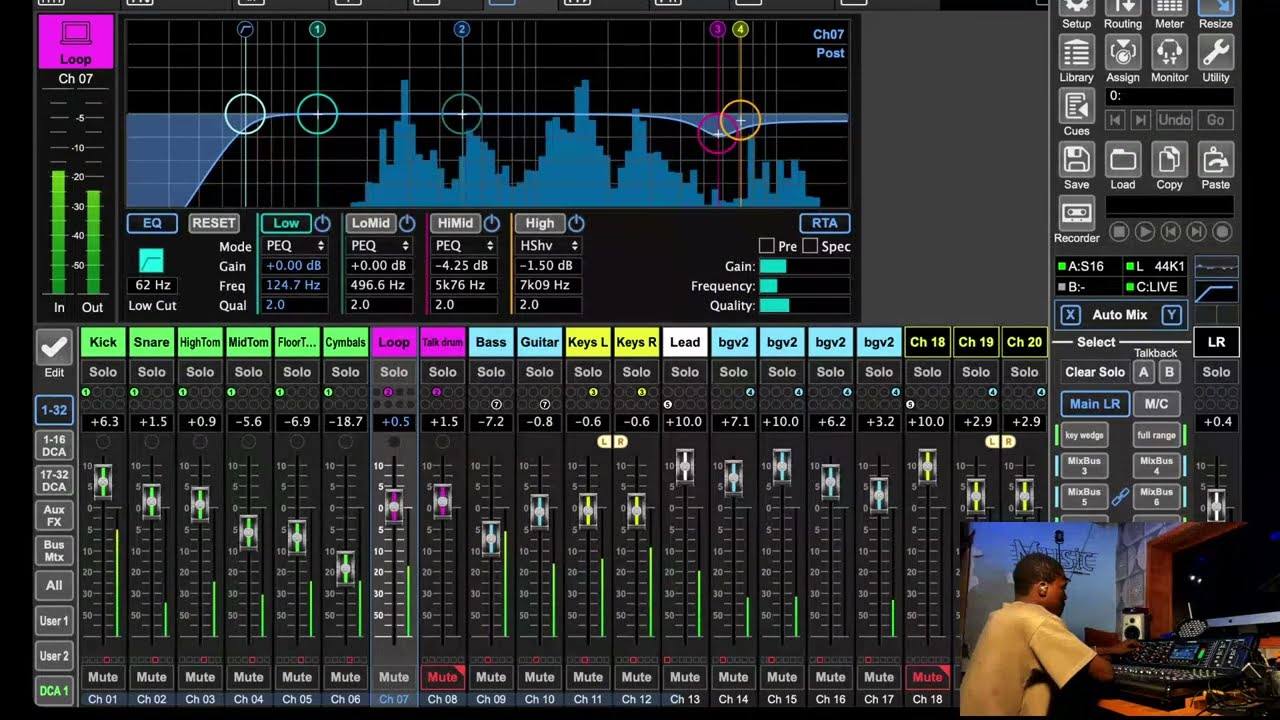Toggle the LoMid band power button

coord(407,223)
